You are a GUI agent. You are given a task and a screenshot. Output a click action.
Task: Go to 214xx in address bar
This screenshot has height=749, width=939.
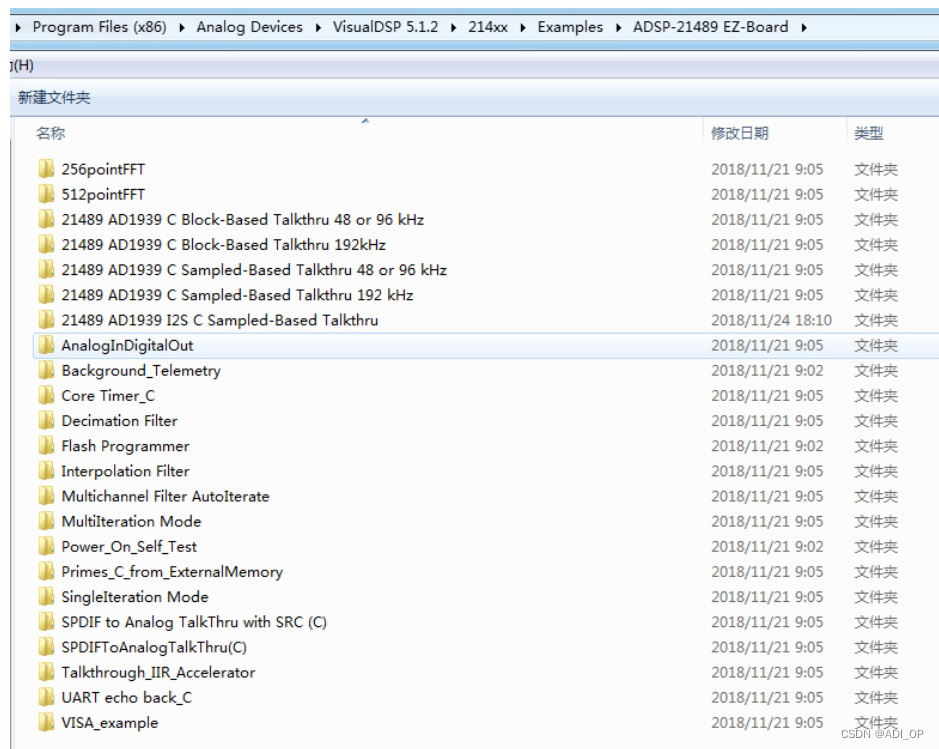click(x=488, y=27)
